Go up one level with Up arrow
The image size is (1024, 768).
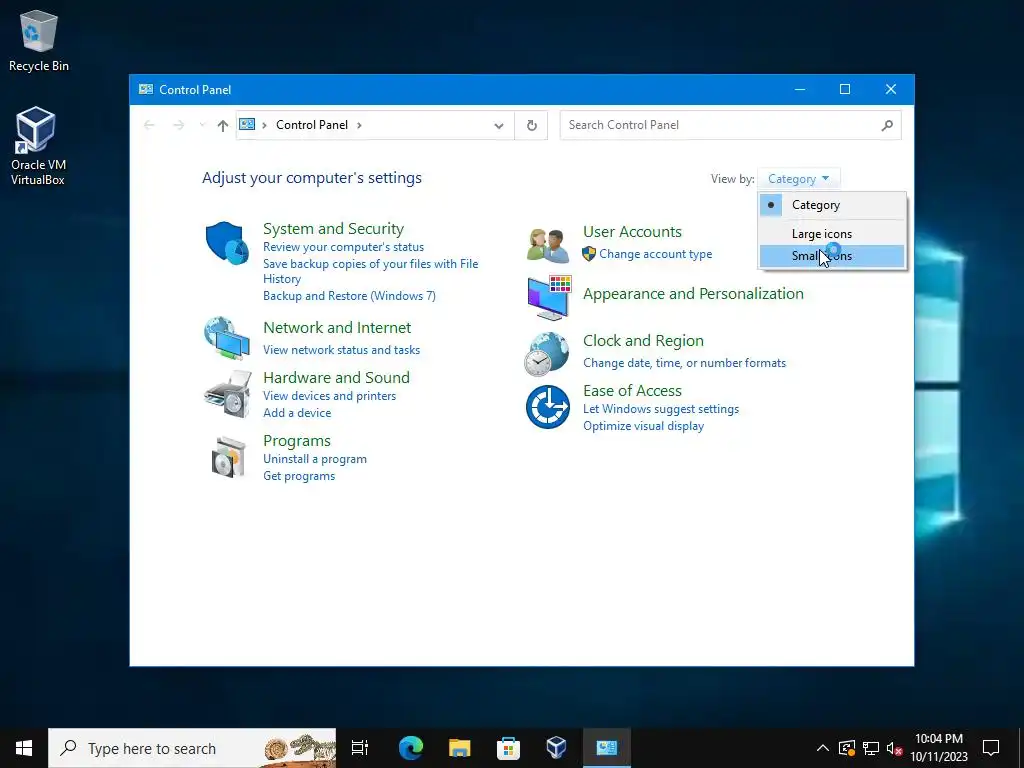point(223,125)
